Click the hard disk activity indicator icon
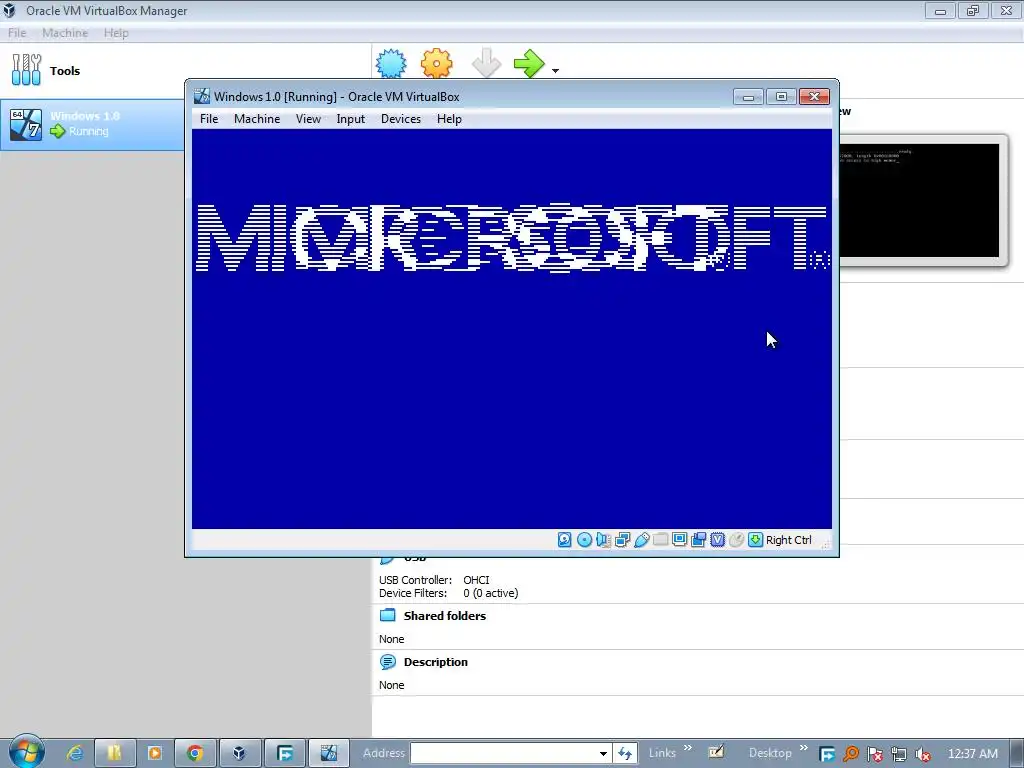 [x=565, y=539]
